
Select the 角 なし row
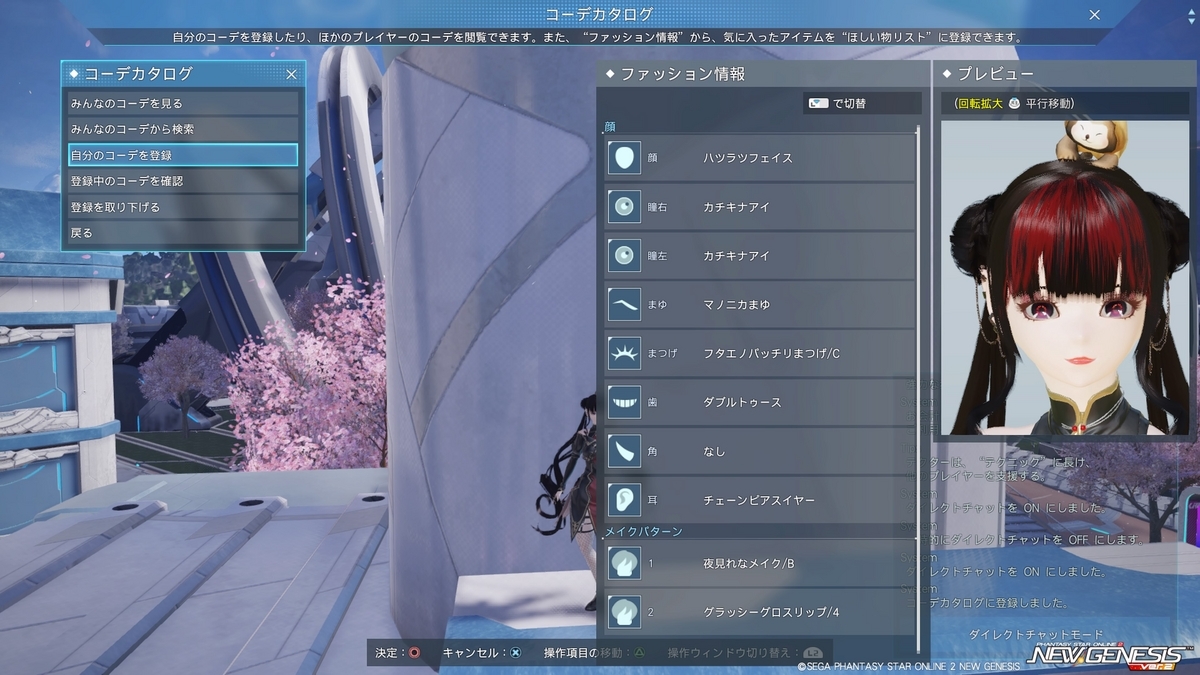[x=759, y=451]
